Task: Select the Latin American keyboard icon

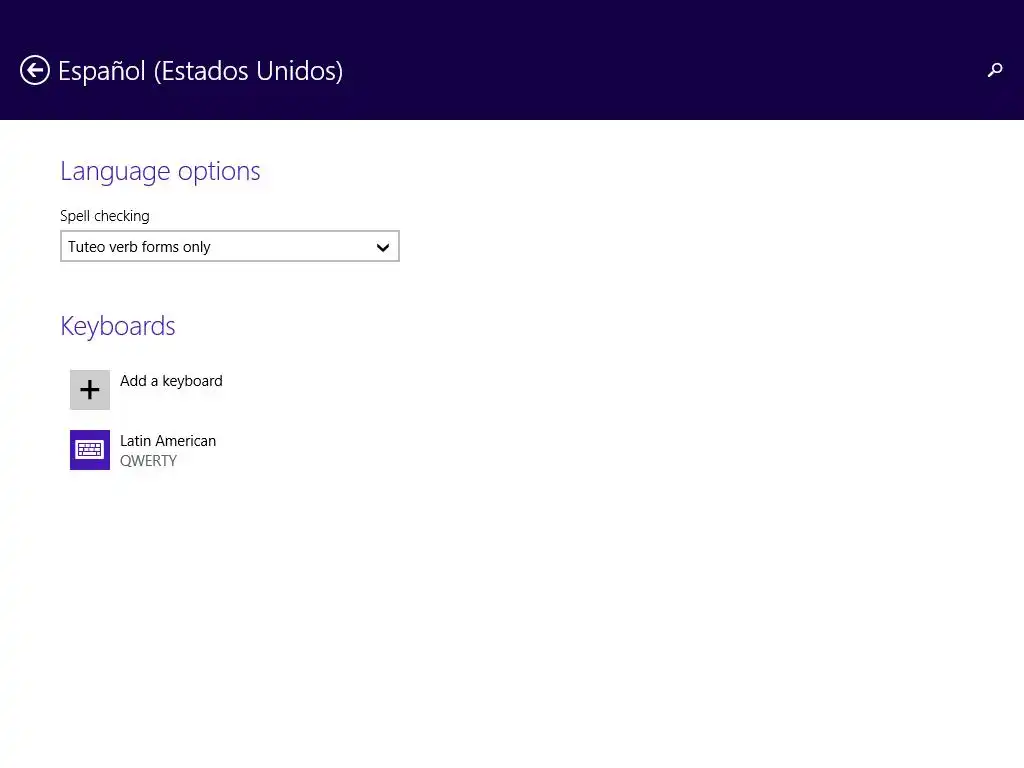Action: click(90, 450)
